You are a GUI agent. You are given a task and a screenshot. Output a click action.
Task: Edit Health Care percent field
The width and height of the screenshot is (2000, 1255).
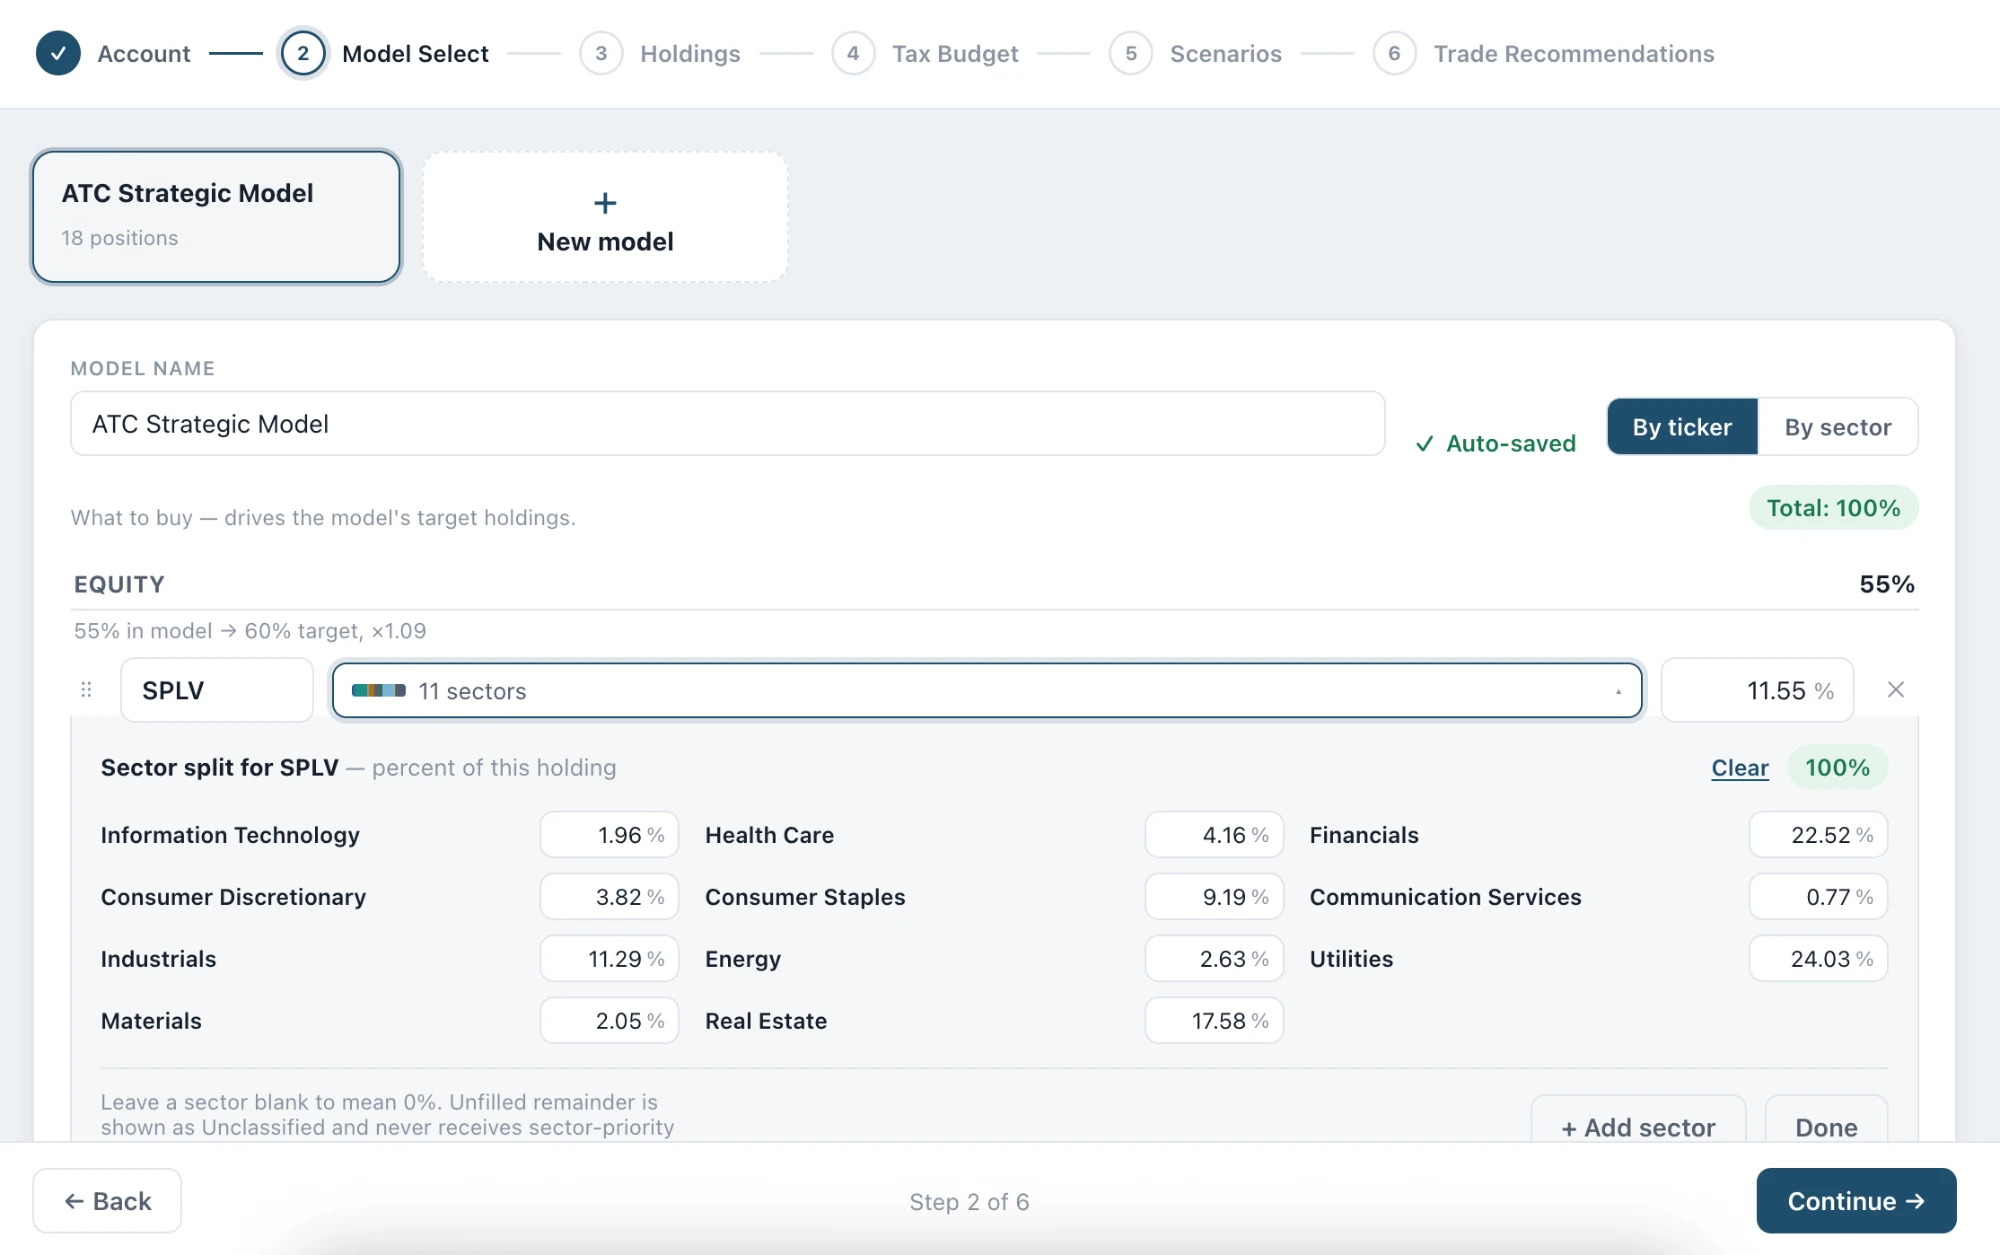[1214, 835]
